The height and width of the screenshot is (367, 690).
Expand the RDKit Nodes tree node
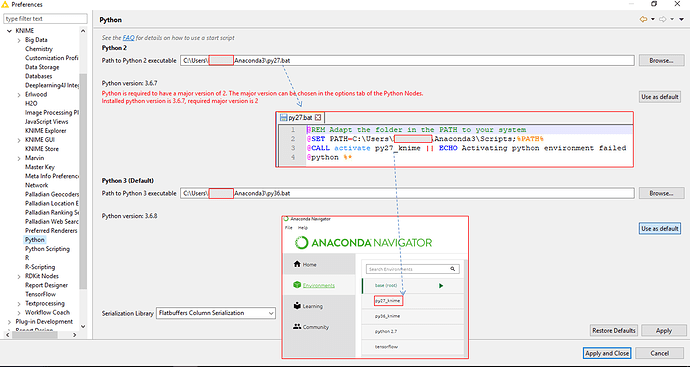pyautogui.click(x=19, y=276)
